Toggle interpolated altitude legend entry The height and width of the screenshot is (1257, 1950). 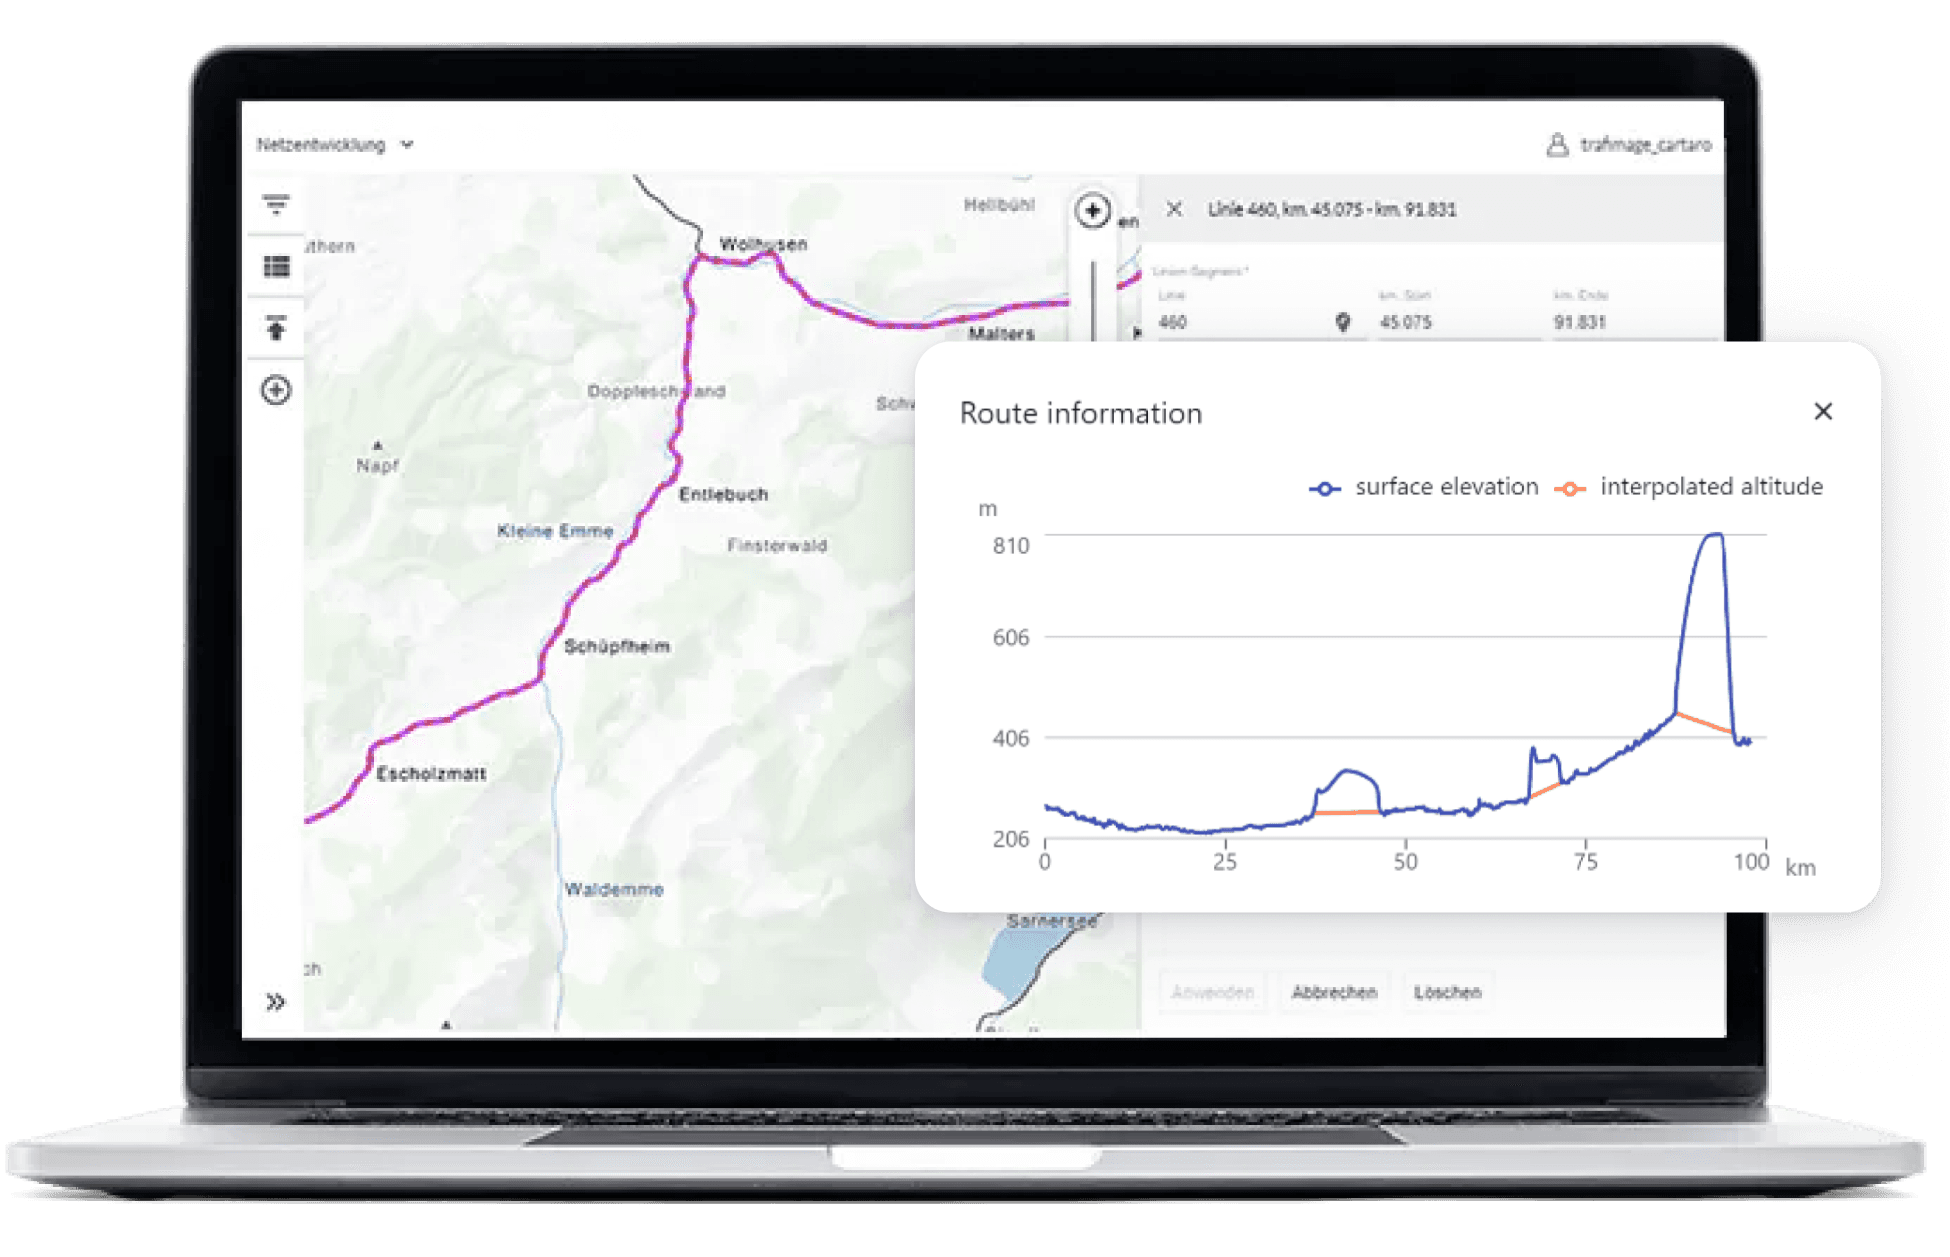click(x=1689, y=487)
